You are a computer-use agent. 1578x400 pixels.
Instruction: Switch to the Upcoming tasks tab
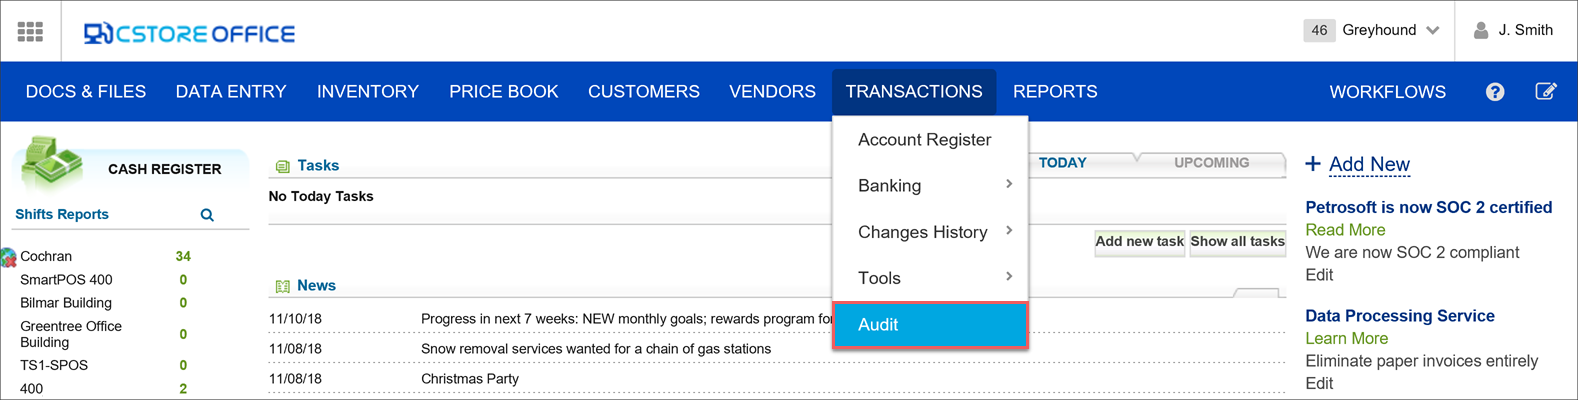point(1210,163)
